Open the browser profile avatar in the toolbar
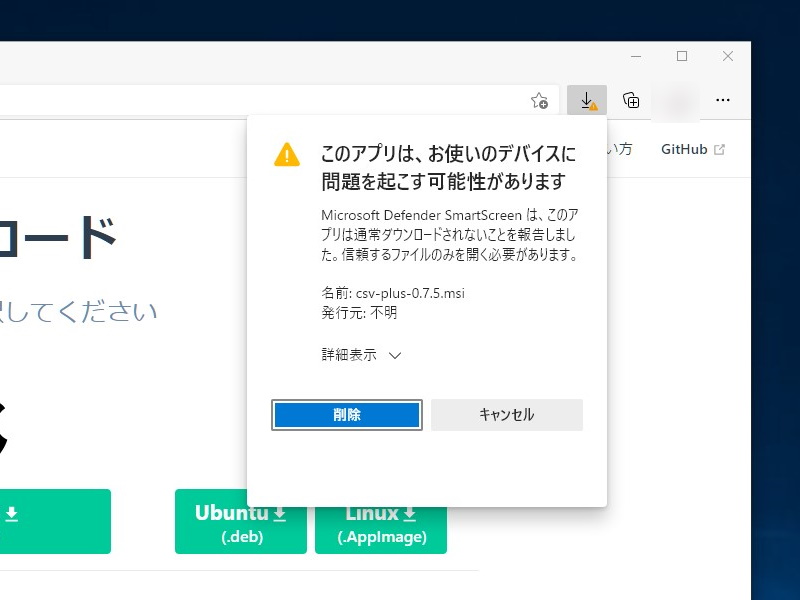This screenshot has width=800, height=600. point(676,100)
